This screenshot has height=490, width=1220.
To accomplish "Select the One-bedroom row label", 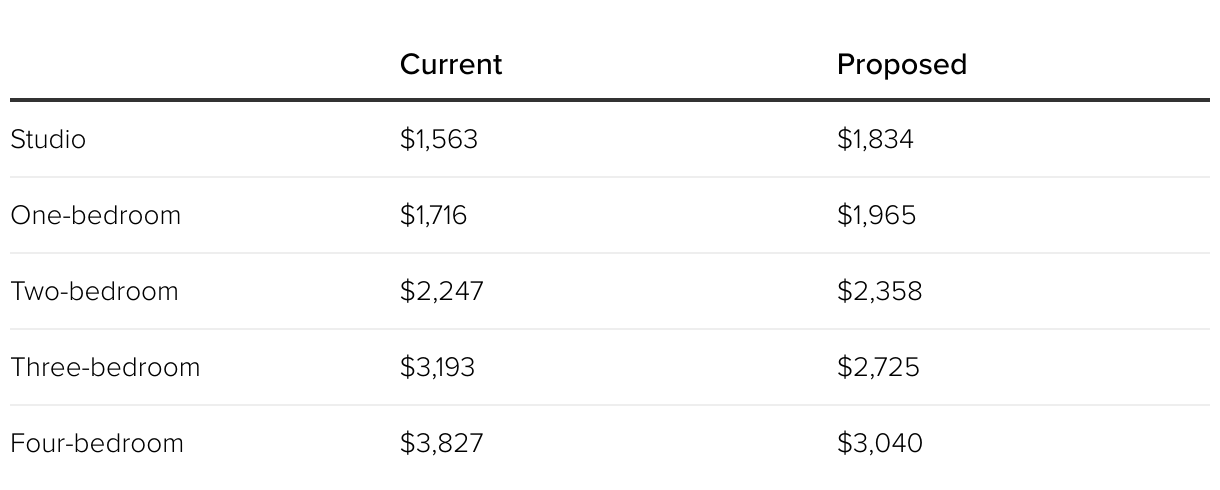I will [96, 215].
